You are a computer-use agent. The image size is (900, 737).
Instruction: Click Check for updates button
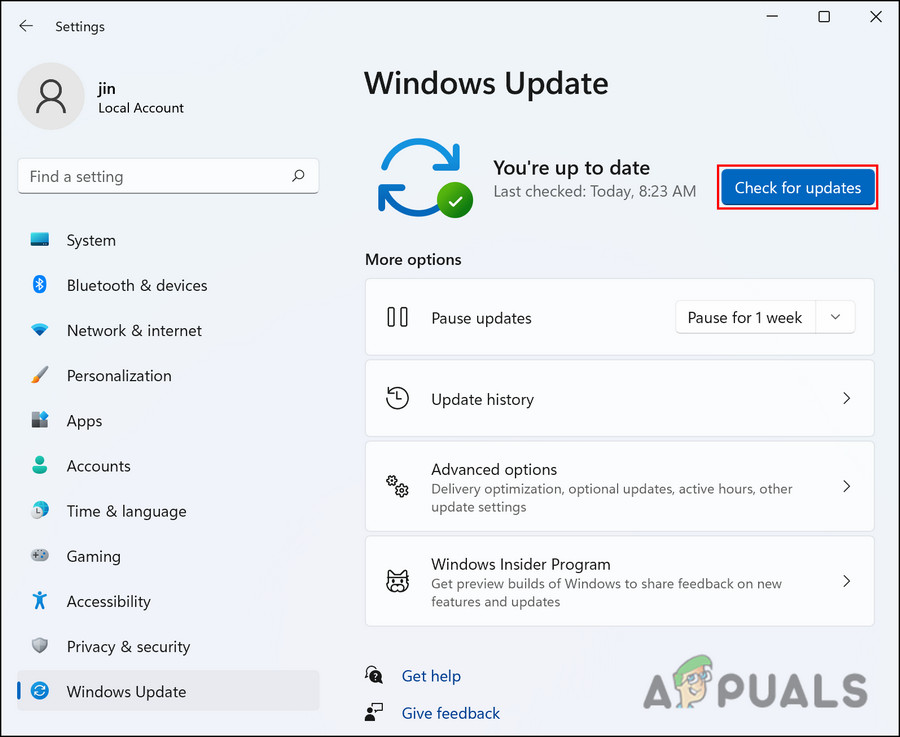pos(798,187)
